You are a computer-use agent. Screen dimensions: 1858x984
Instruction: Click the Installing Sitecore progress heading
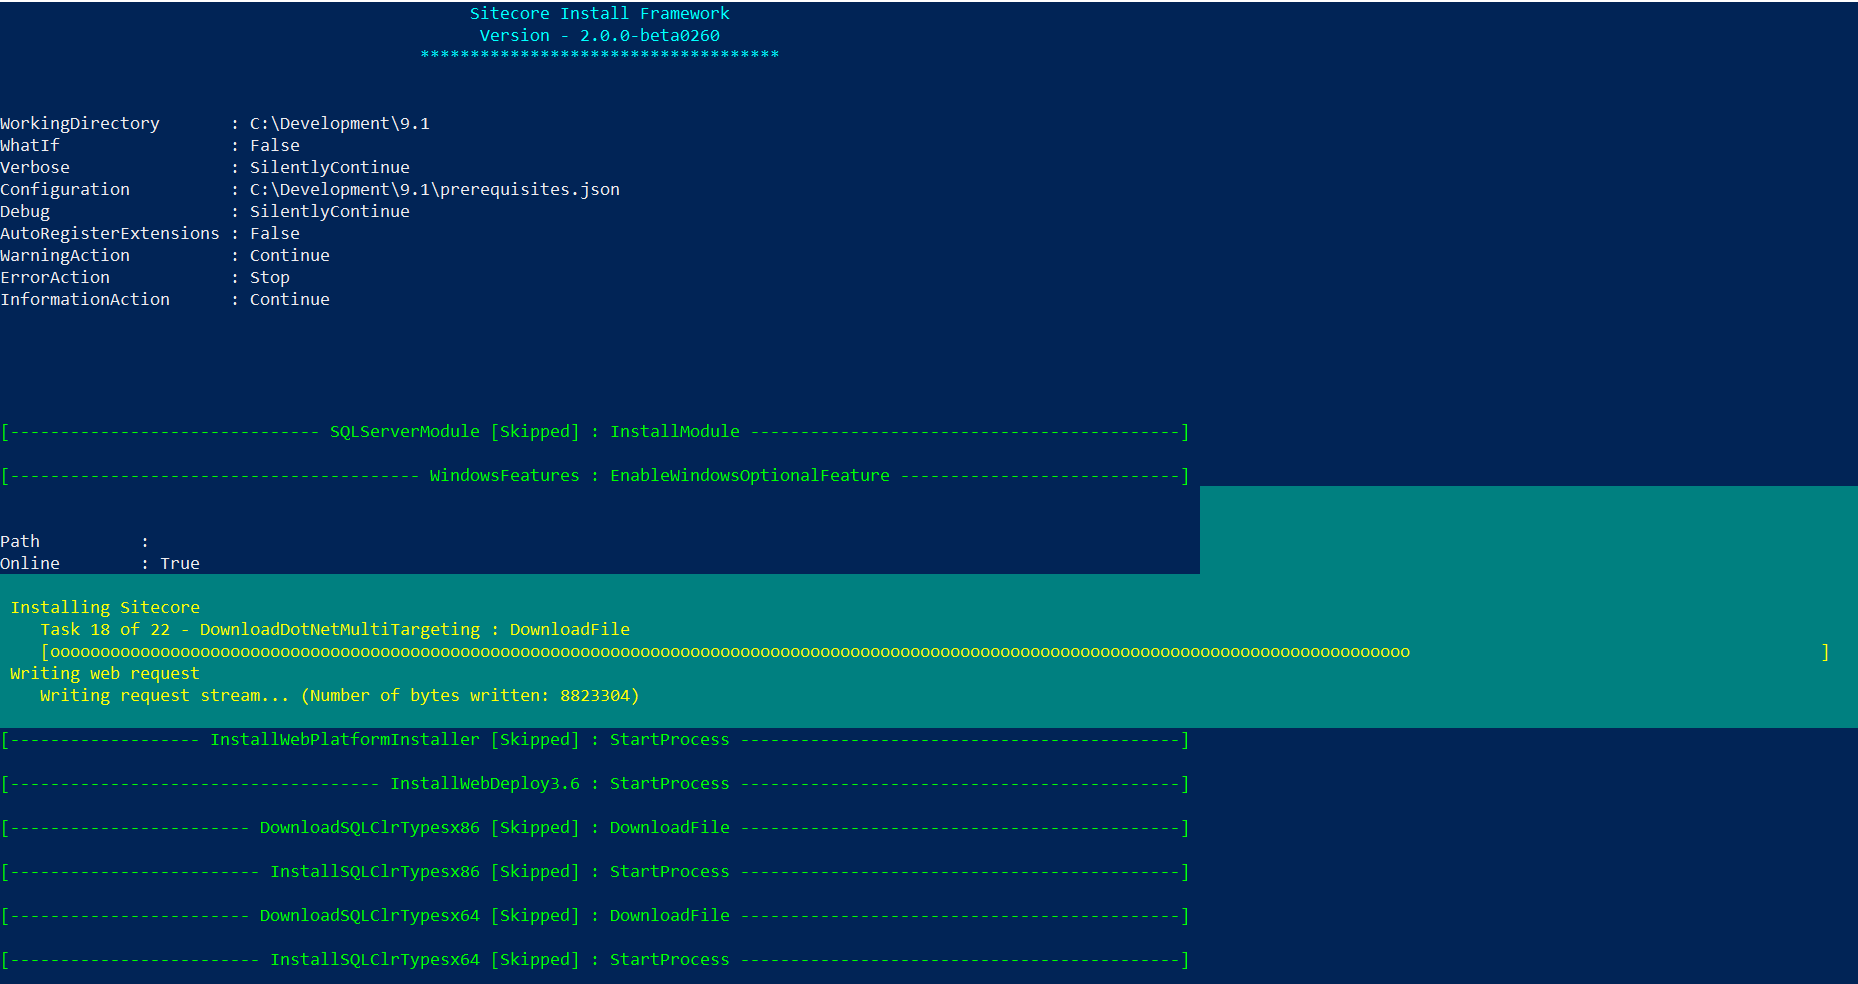[x=105, y=608]
